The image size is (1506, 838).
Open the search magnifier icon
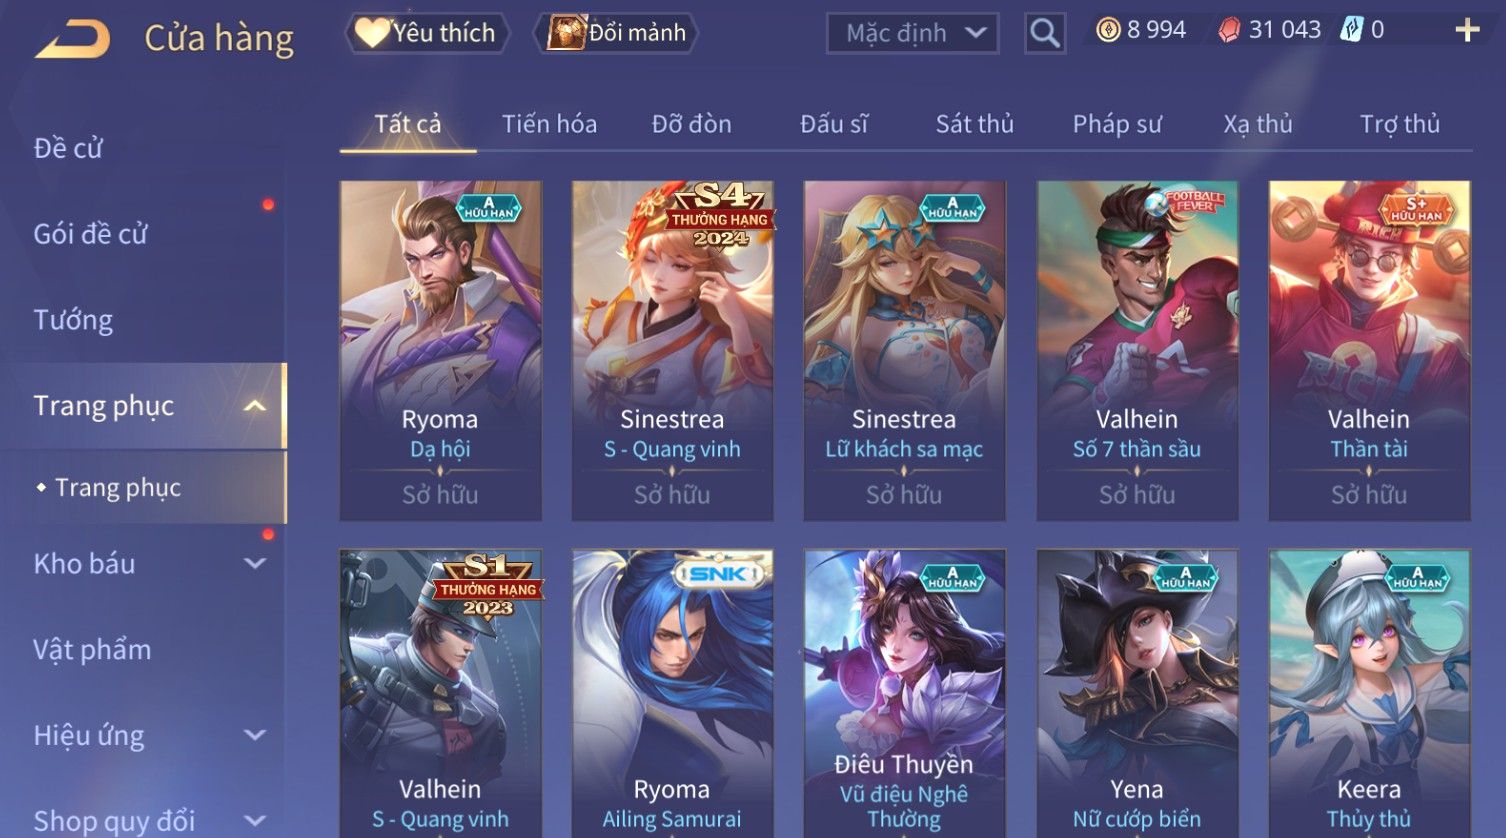1045,33
